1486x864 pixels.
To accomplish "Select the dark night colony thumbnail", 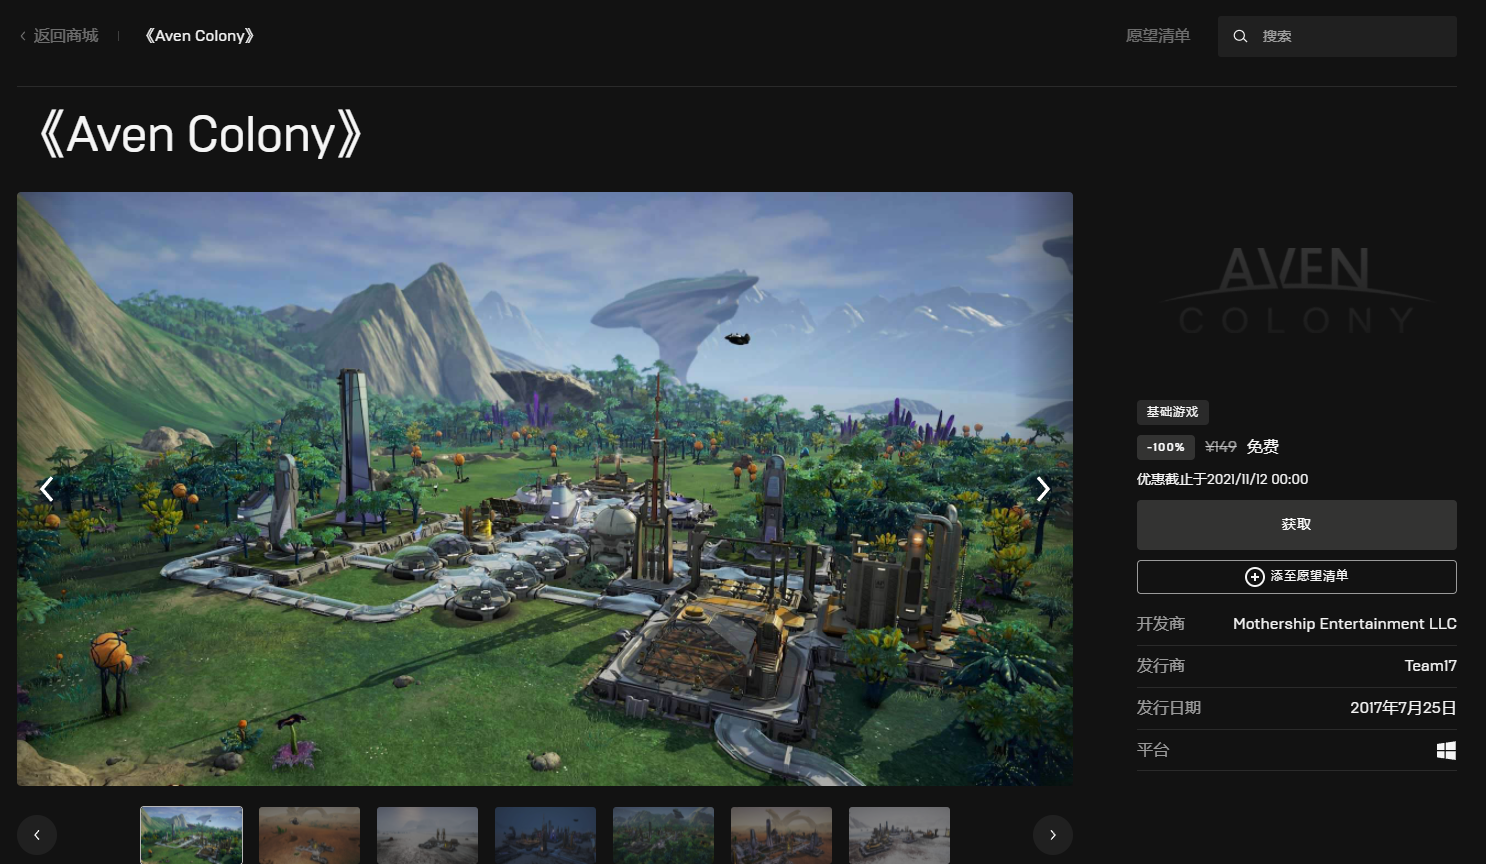I will point(545,835).
